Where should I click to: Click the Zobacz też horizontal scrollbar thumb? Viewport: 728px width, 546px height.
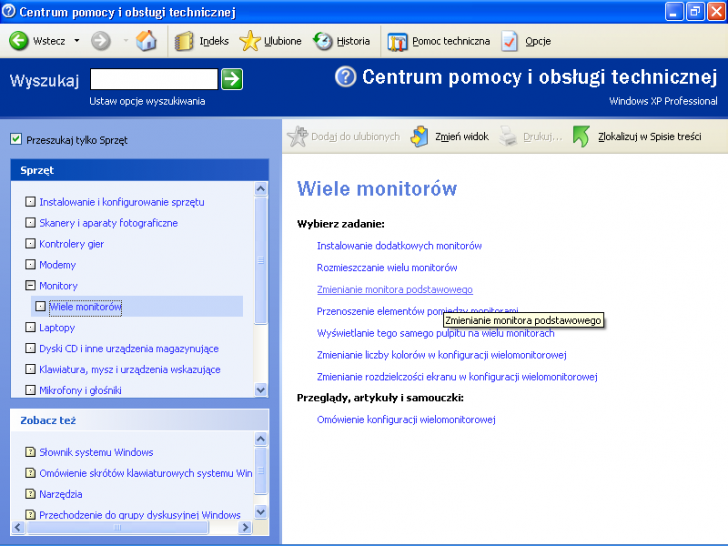pyautogui.click(x=118, y=527)
